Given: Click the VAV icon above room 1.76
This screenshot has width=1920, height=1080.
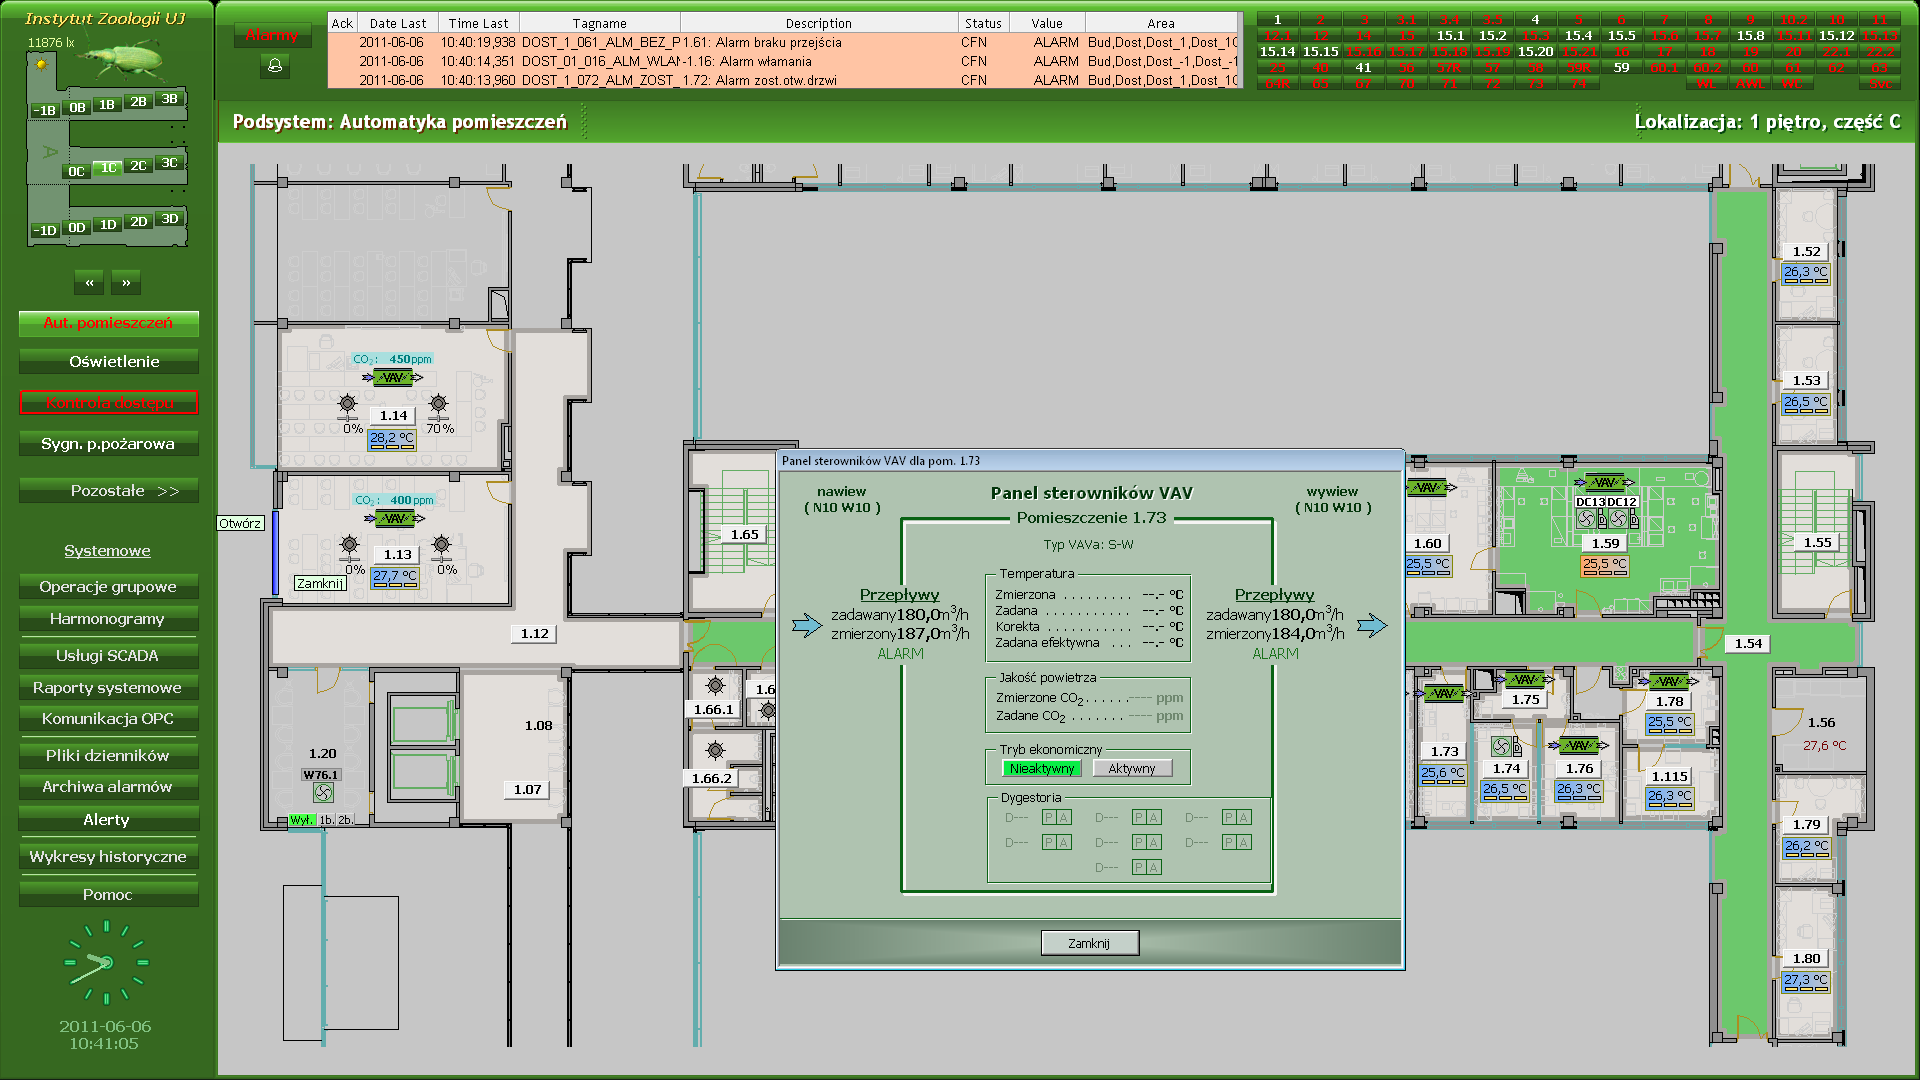Looking at the screenshot, I should pyautogui.click(x=1579, y=745).
